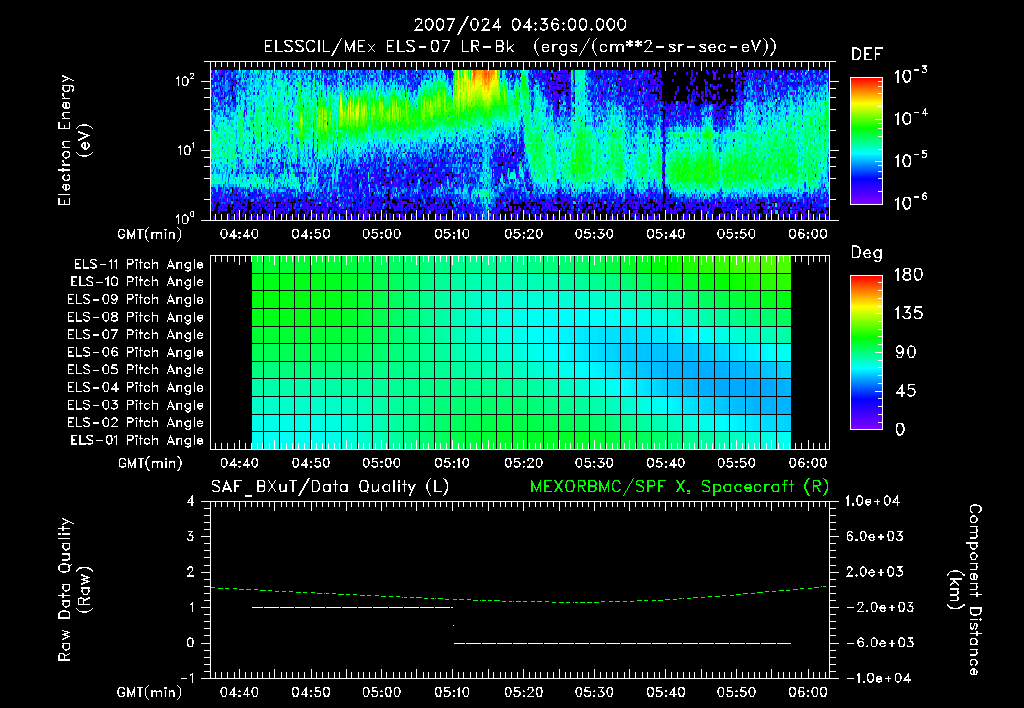The height and width of the screenshot is (708, 1024).
Task: Click the 1.0e+04 right axis value
Action: tap(872, 501)
